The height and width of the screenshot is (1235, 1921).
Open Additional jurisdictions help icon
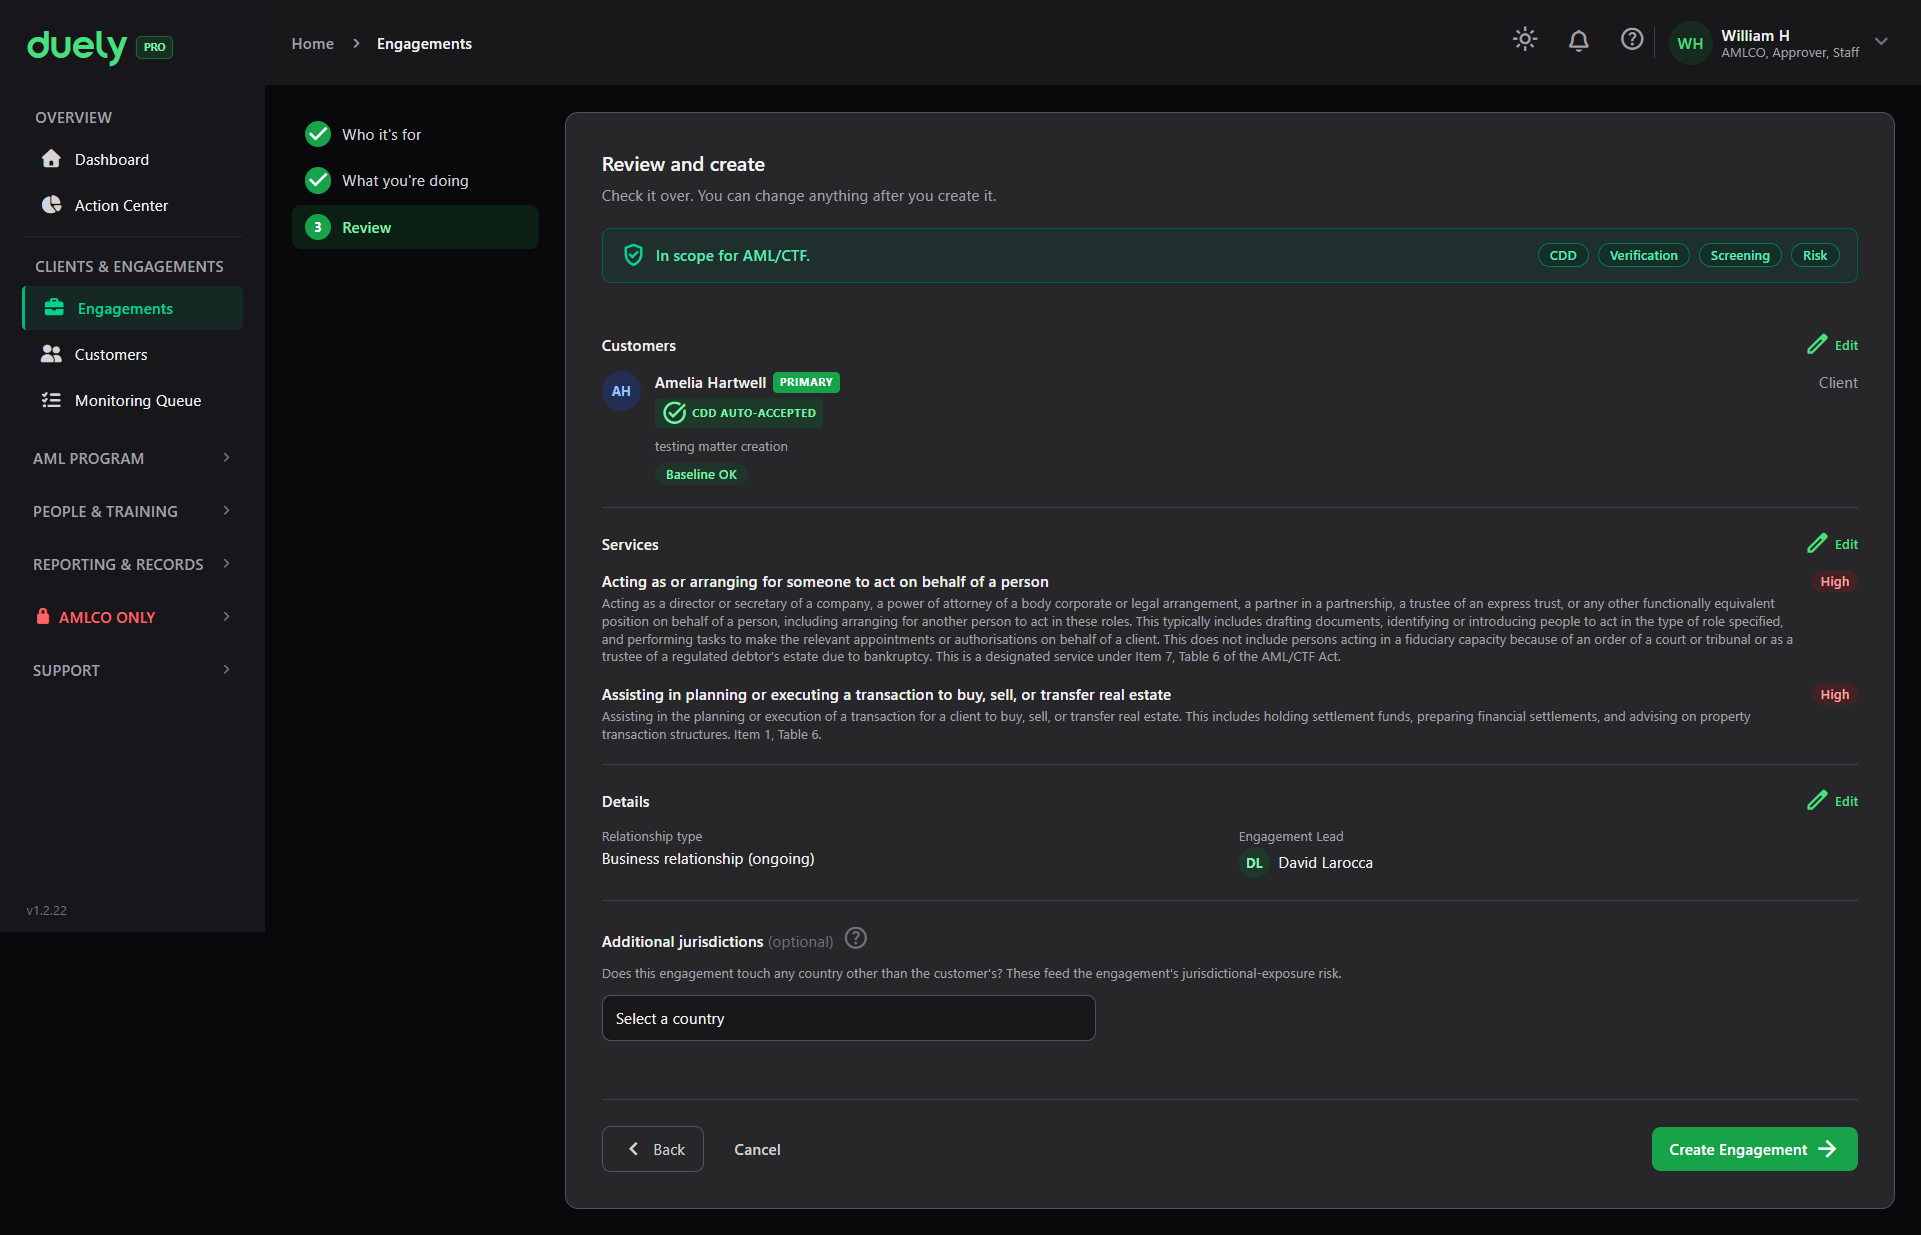[855, 938]
